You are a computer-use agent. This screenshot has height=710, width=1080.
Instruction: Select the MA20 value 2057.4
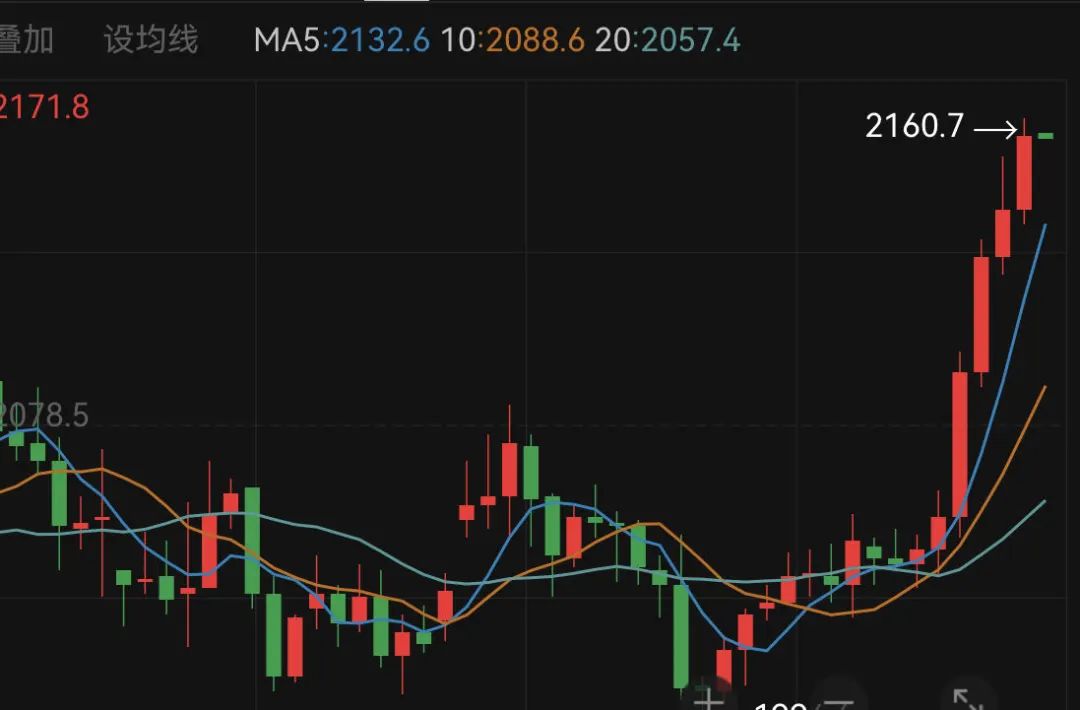click(x=691, y=40)
